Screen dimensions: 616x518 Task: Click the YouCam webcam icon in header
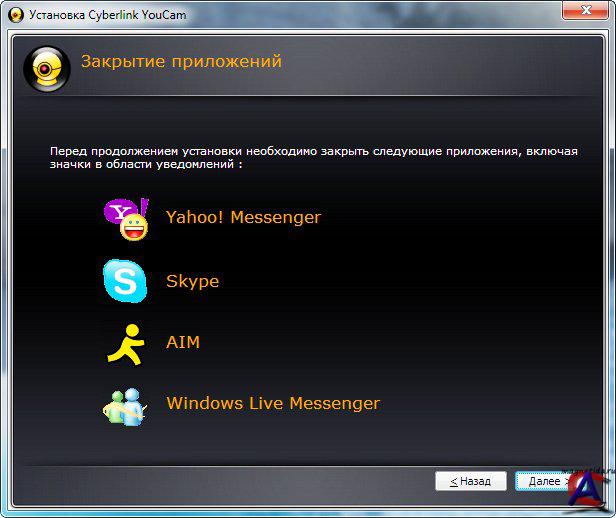point(46,68)
